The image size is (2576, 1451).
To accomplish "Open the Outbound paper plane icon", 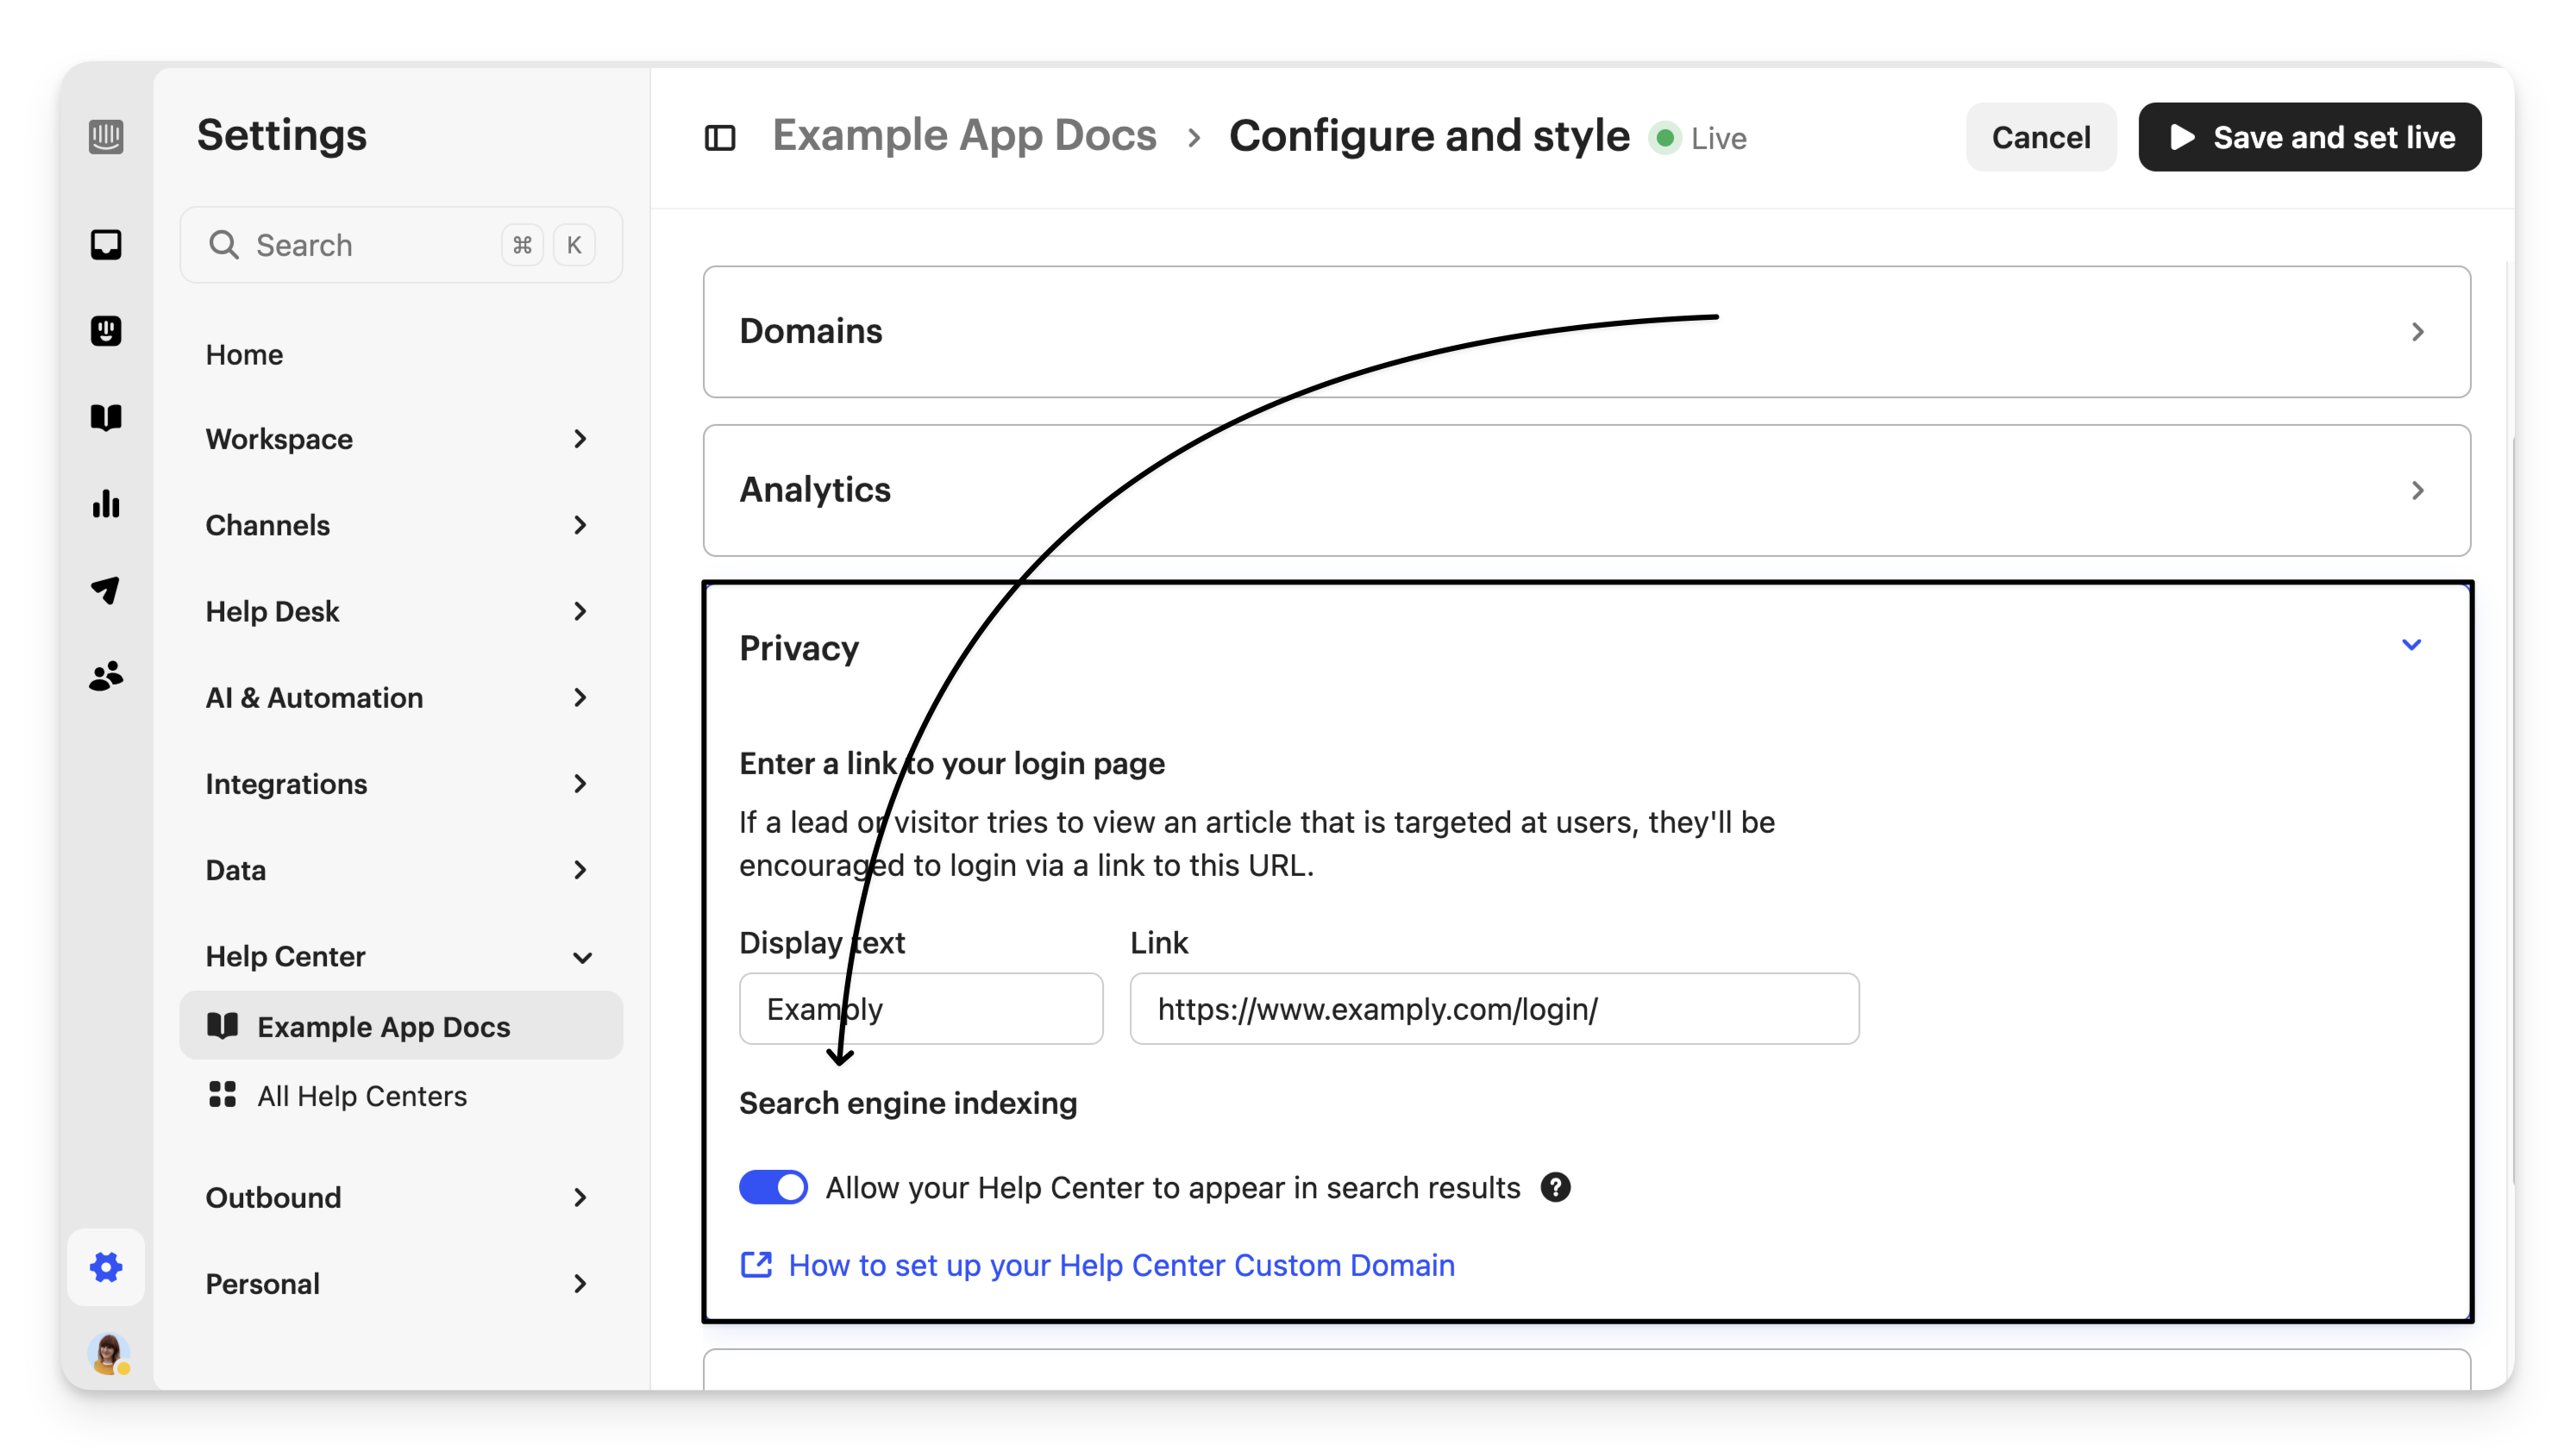I will pos(106,590).
